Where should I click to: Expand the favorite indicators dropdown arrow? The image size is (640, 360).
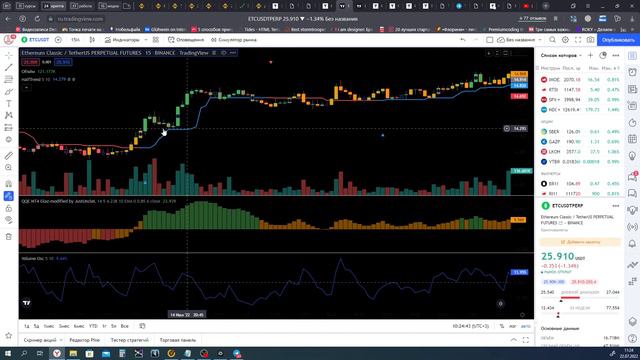point(146,40)
